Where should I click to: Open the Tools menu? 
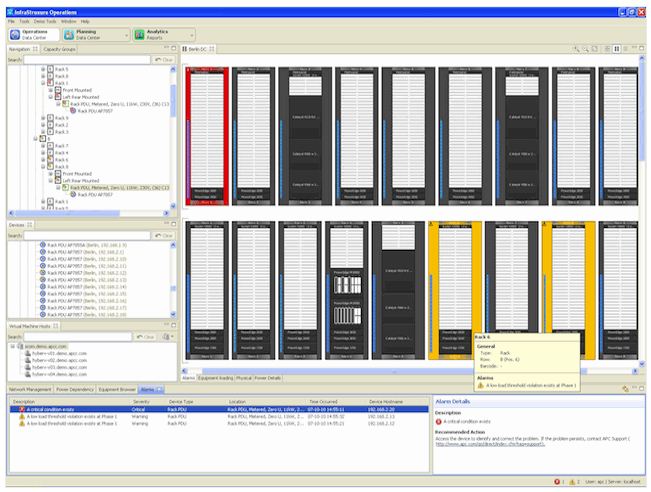(x=25, y=20)
